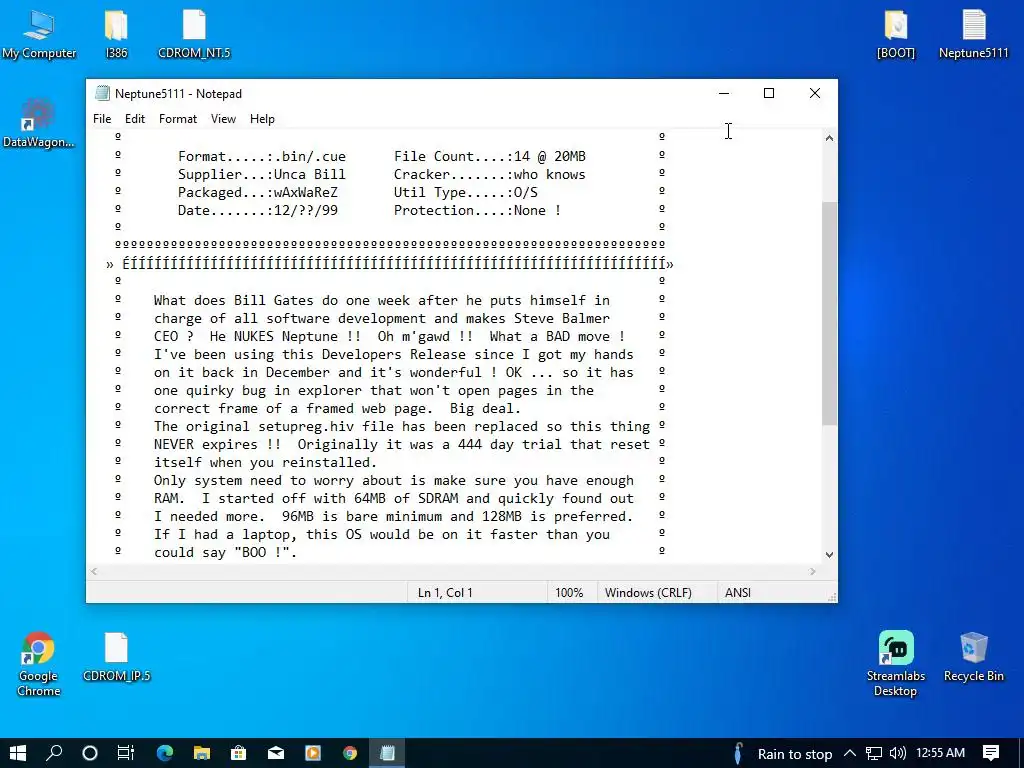Click the ANSI encoding status entry
Viewport: 1024px width, 768px height.
pos(738,593)
